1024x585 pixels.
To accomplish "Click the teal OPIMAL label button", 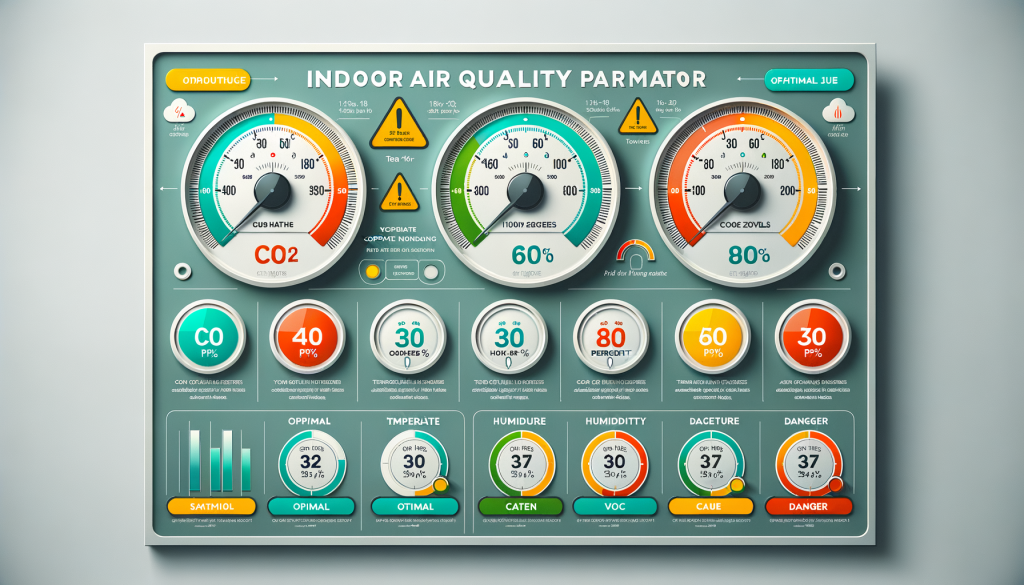I will coord(311,506).
